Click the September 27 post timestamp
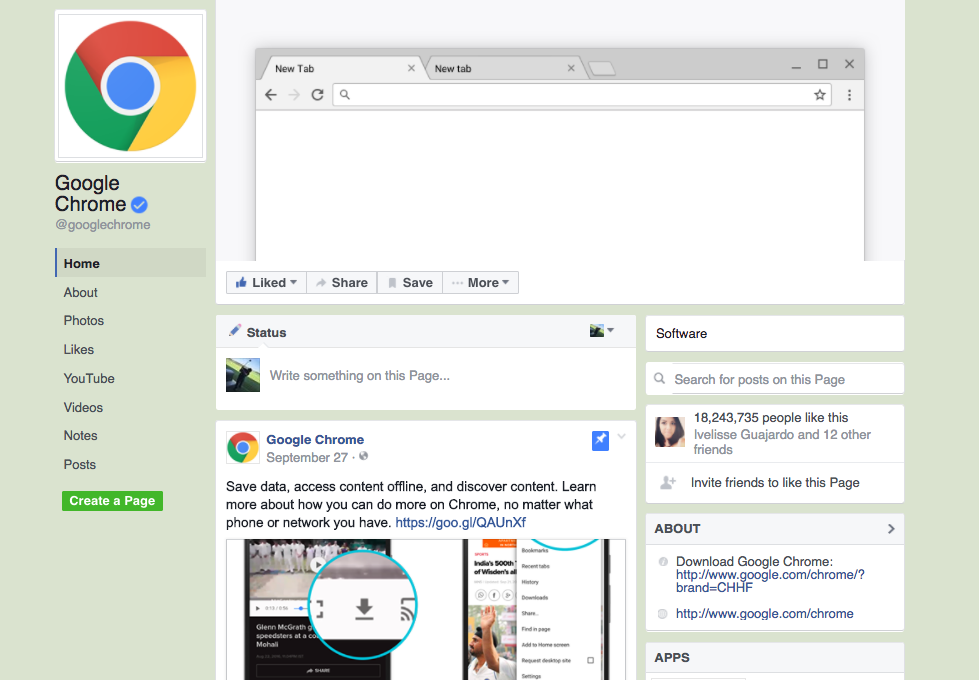 click(x=307, y=458)
